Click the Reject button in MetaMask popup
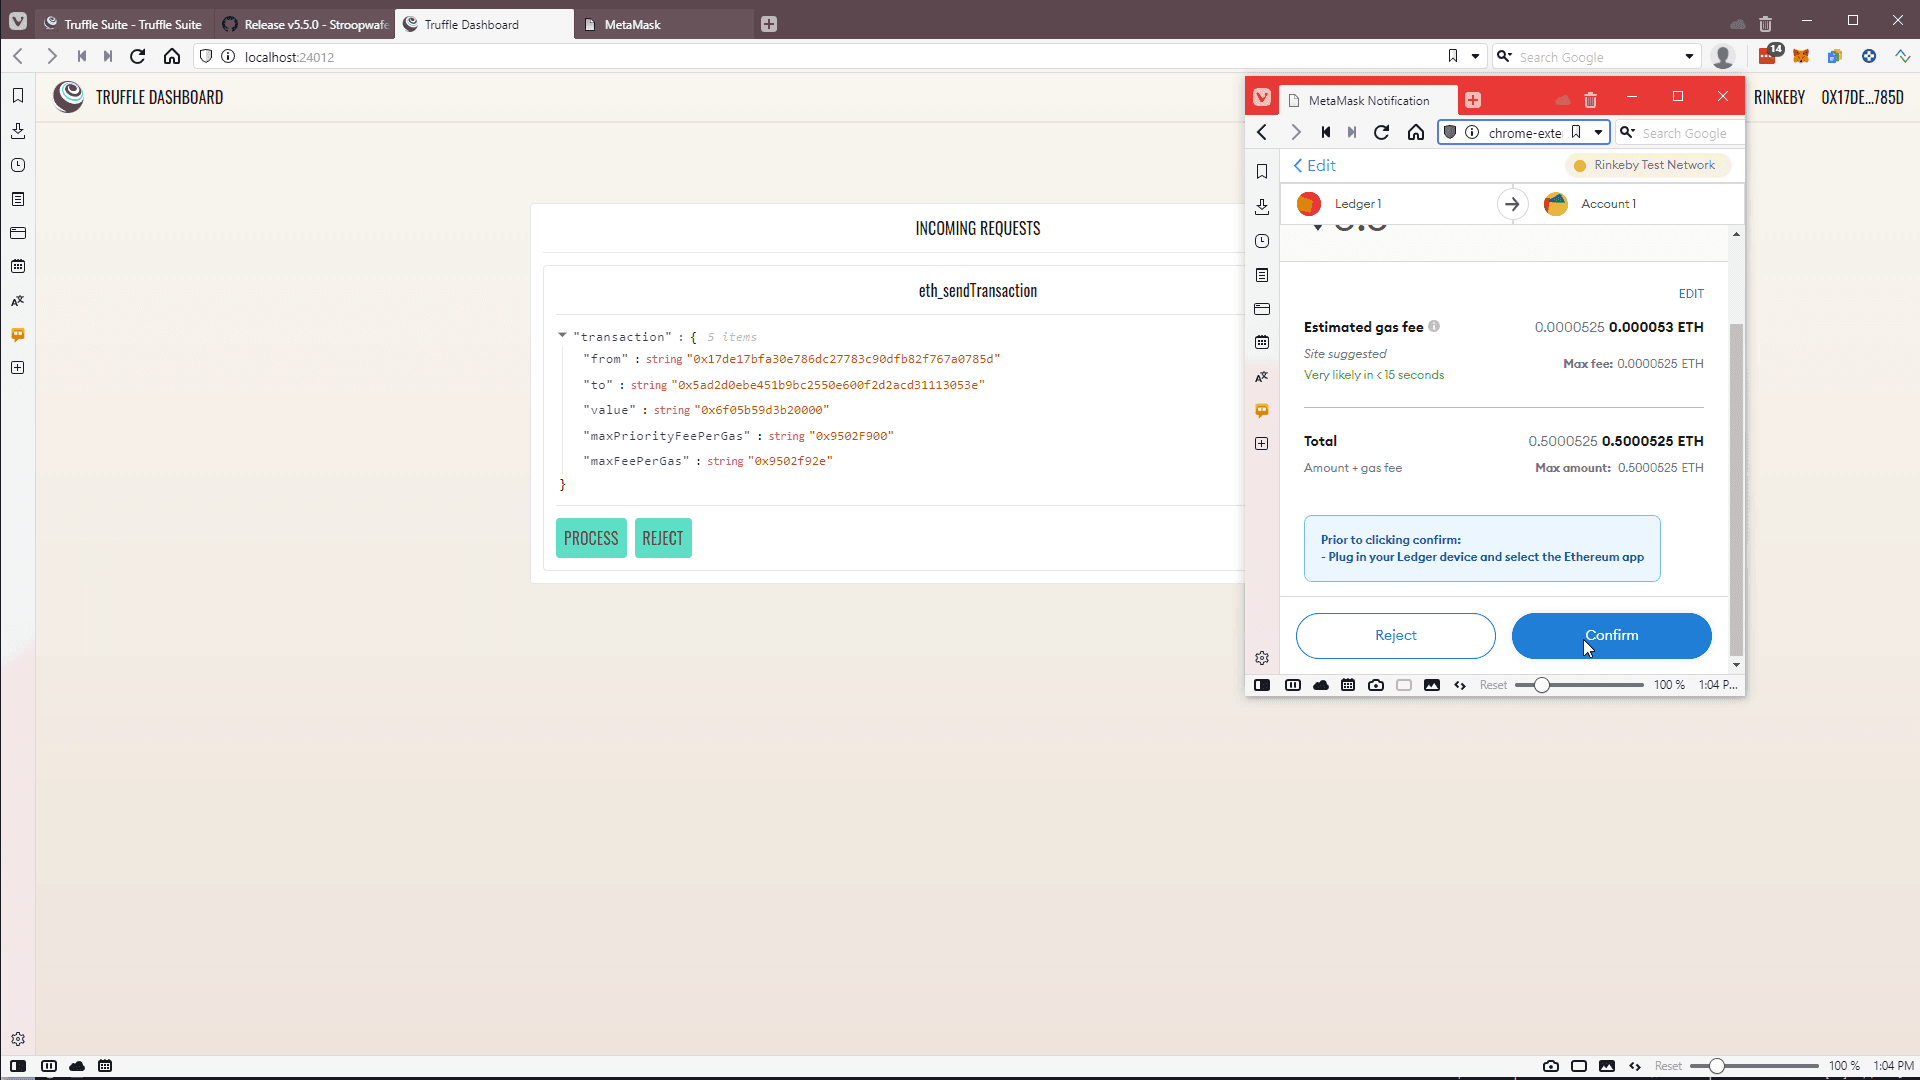 pos(1395,635)
